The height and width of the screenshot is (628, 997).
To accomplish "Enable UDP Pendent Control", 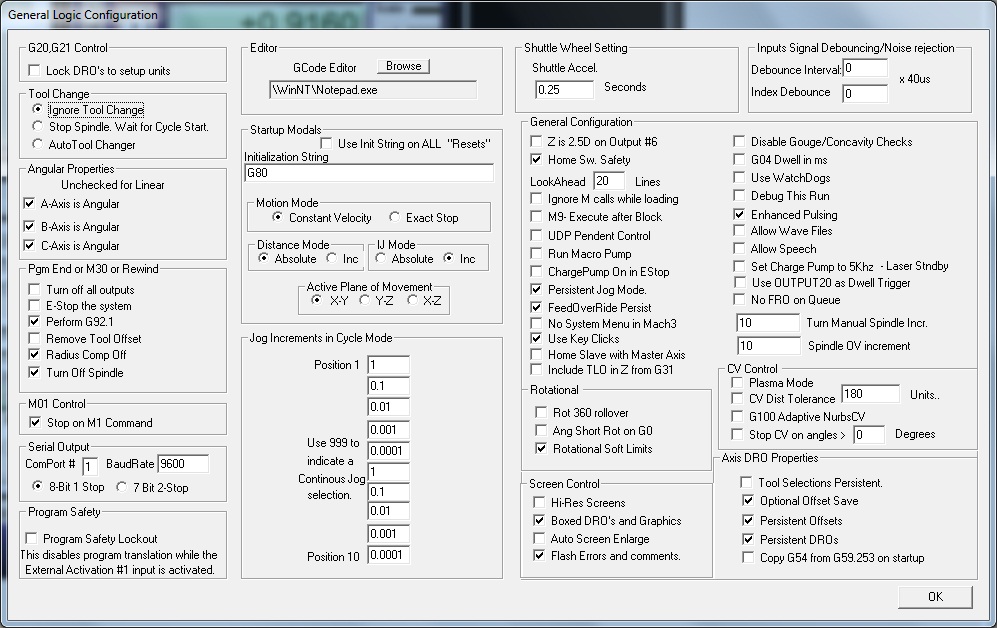I will tap(536, 235).
